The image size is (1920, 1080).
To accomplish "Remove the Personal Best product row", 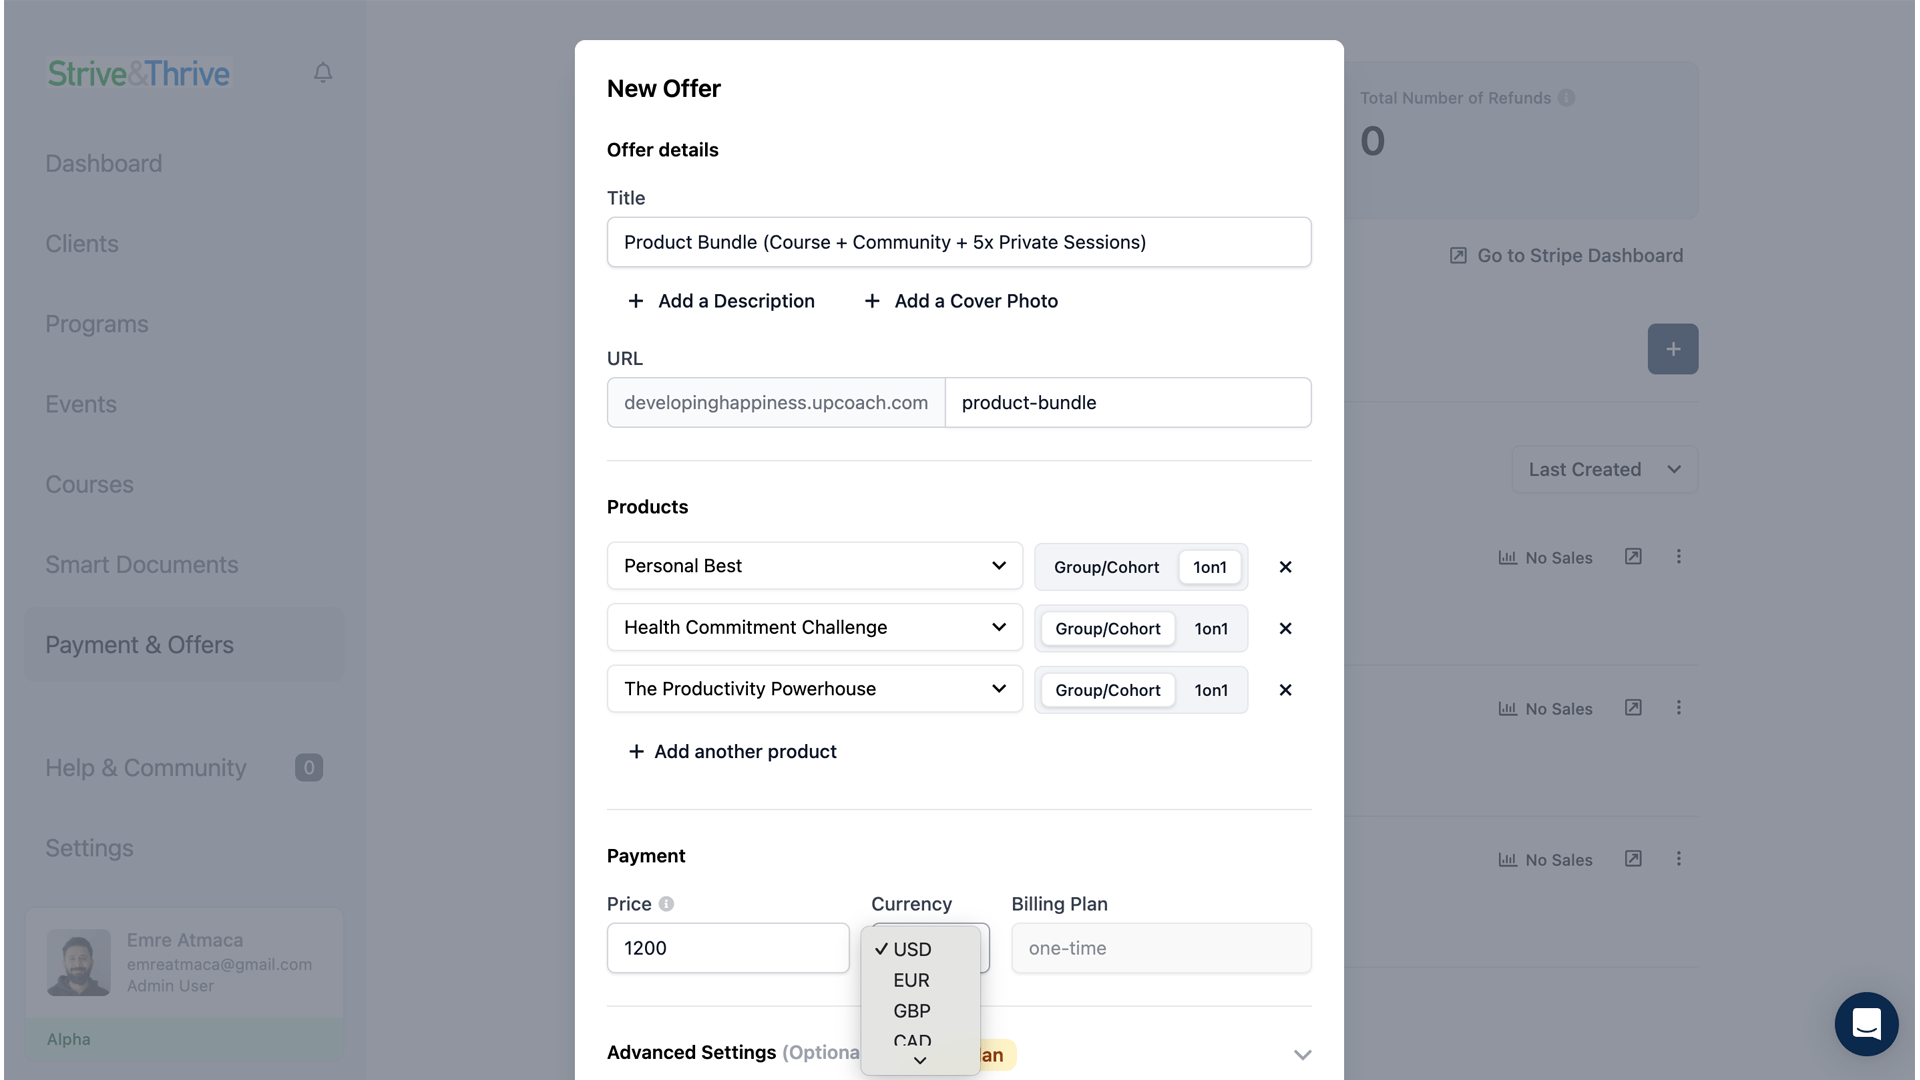I will 1285,567.
